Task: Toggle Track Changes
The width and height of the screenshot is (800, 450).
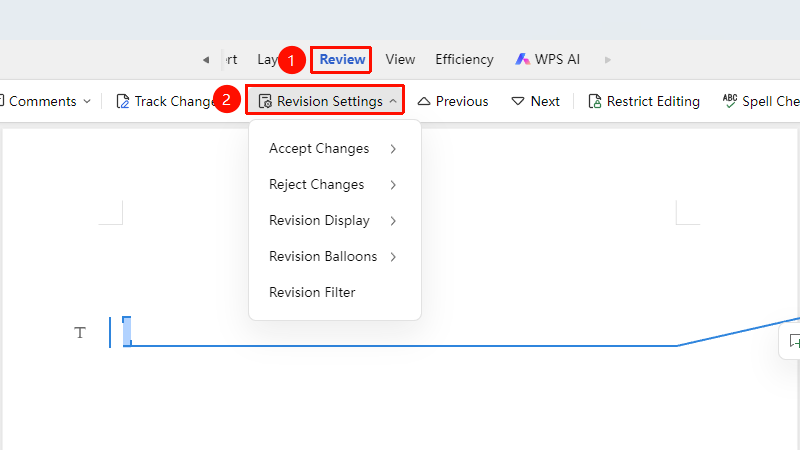Action: [175, 101]
